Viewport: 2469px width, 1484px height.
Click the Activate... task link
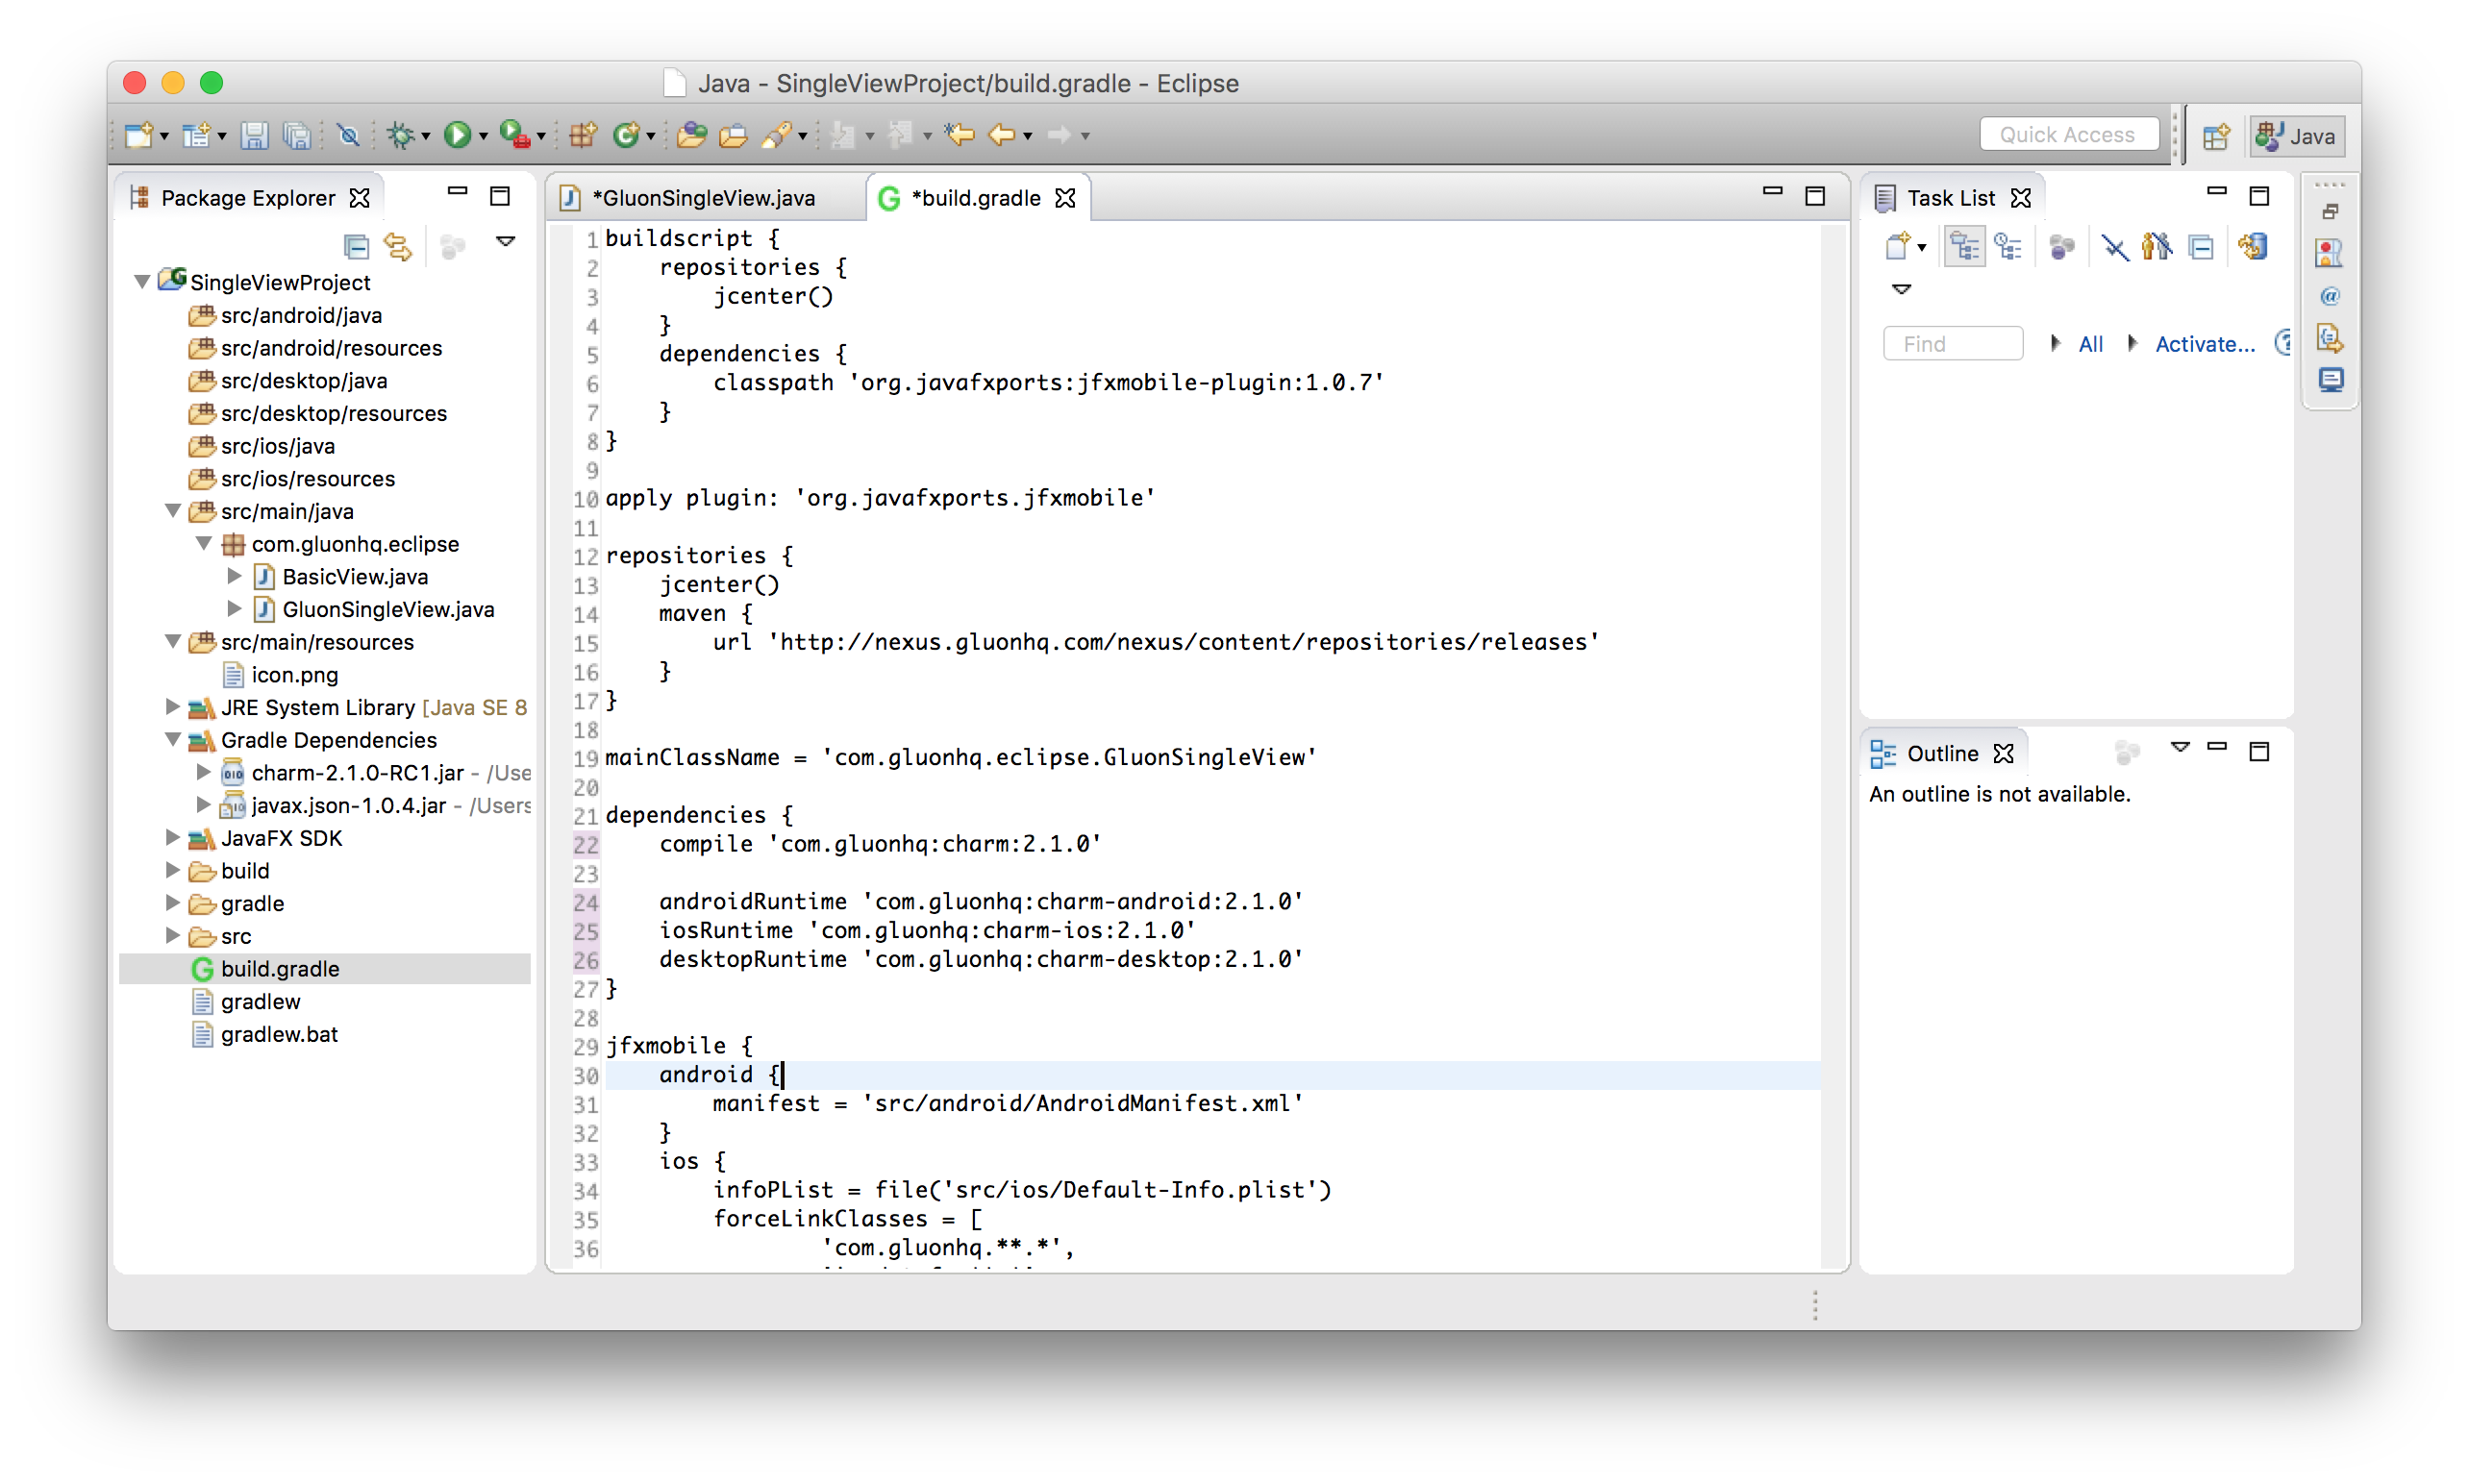2205,344
